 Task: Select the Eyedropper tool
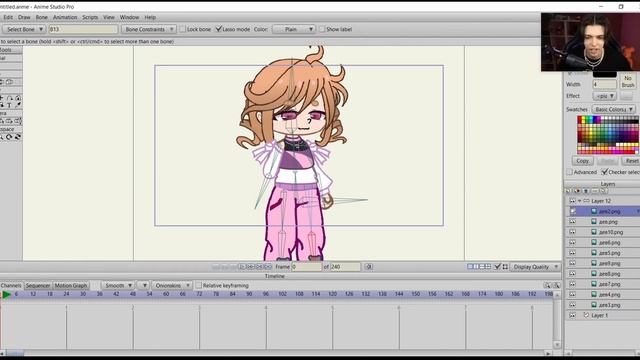pos(18,105)
